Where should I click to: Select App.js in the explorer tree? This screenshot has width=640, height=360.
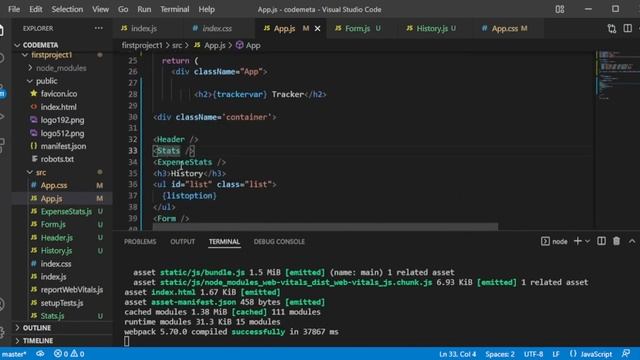pos(51,198)
